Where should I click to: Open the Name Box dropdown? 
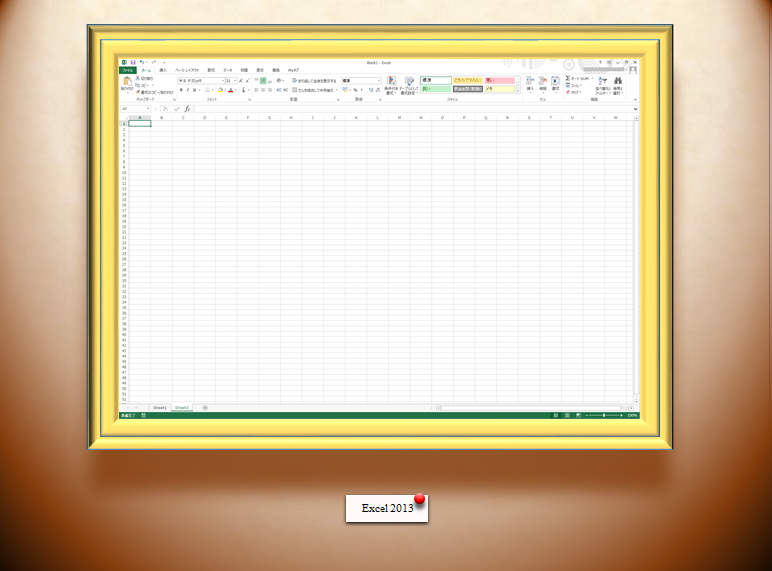[147, 109]
